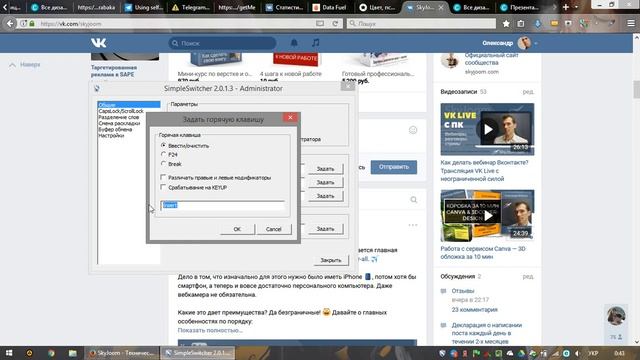Confirm hotkey dialog with OK

click(x=237, y=229)
